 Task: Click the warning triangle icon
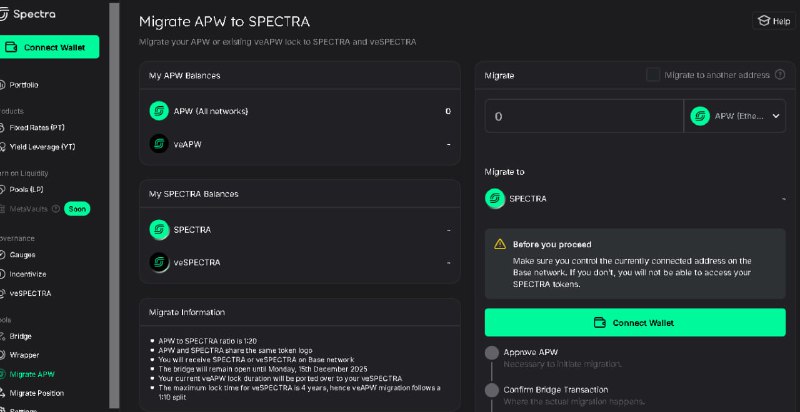(x=499, y=244)
